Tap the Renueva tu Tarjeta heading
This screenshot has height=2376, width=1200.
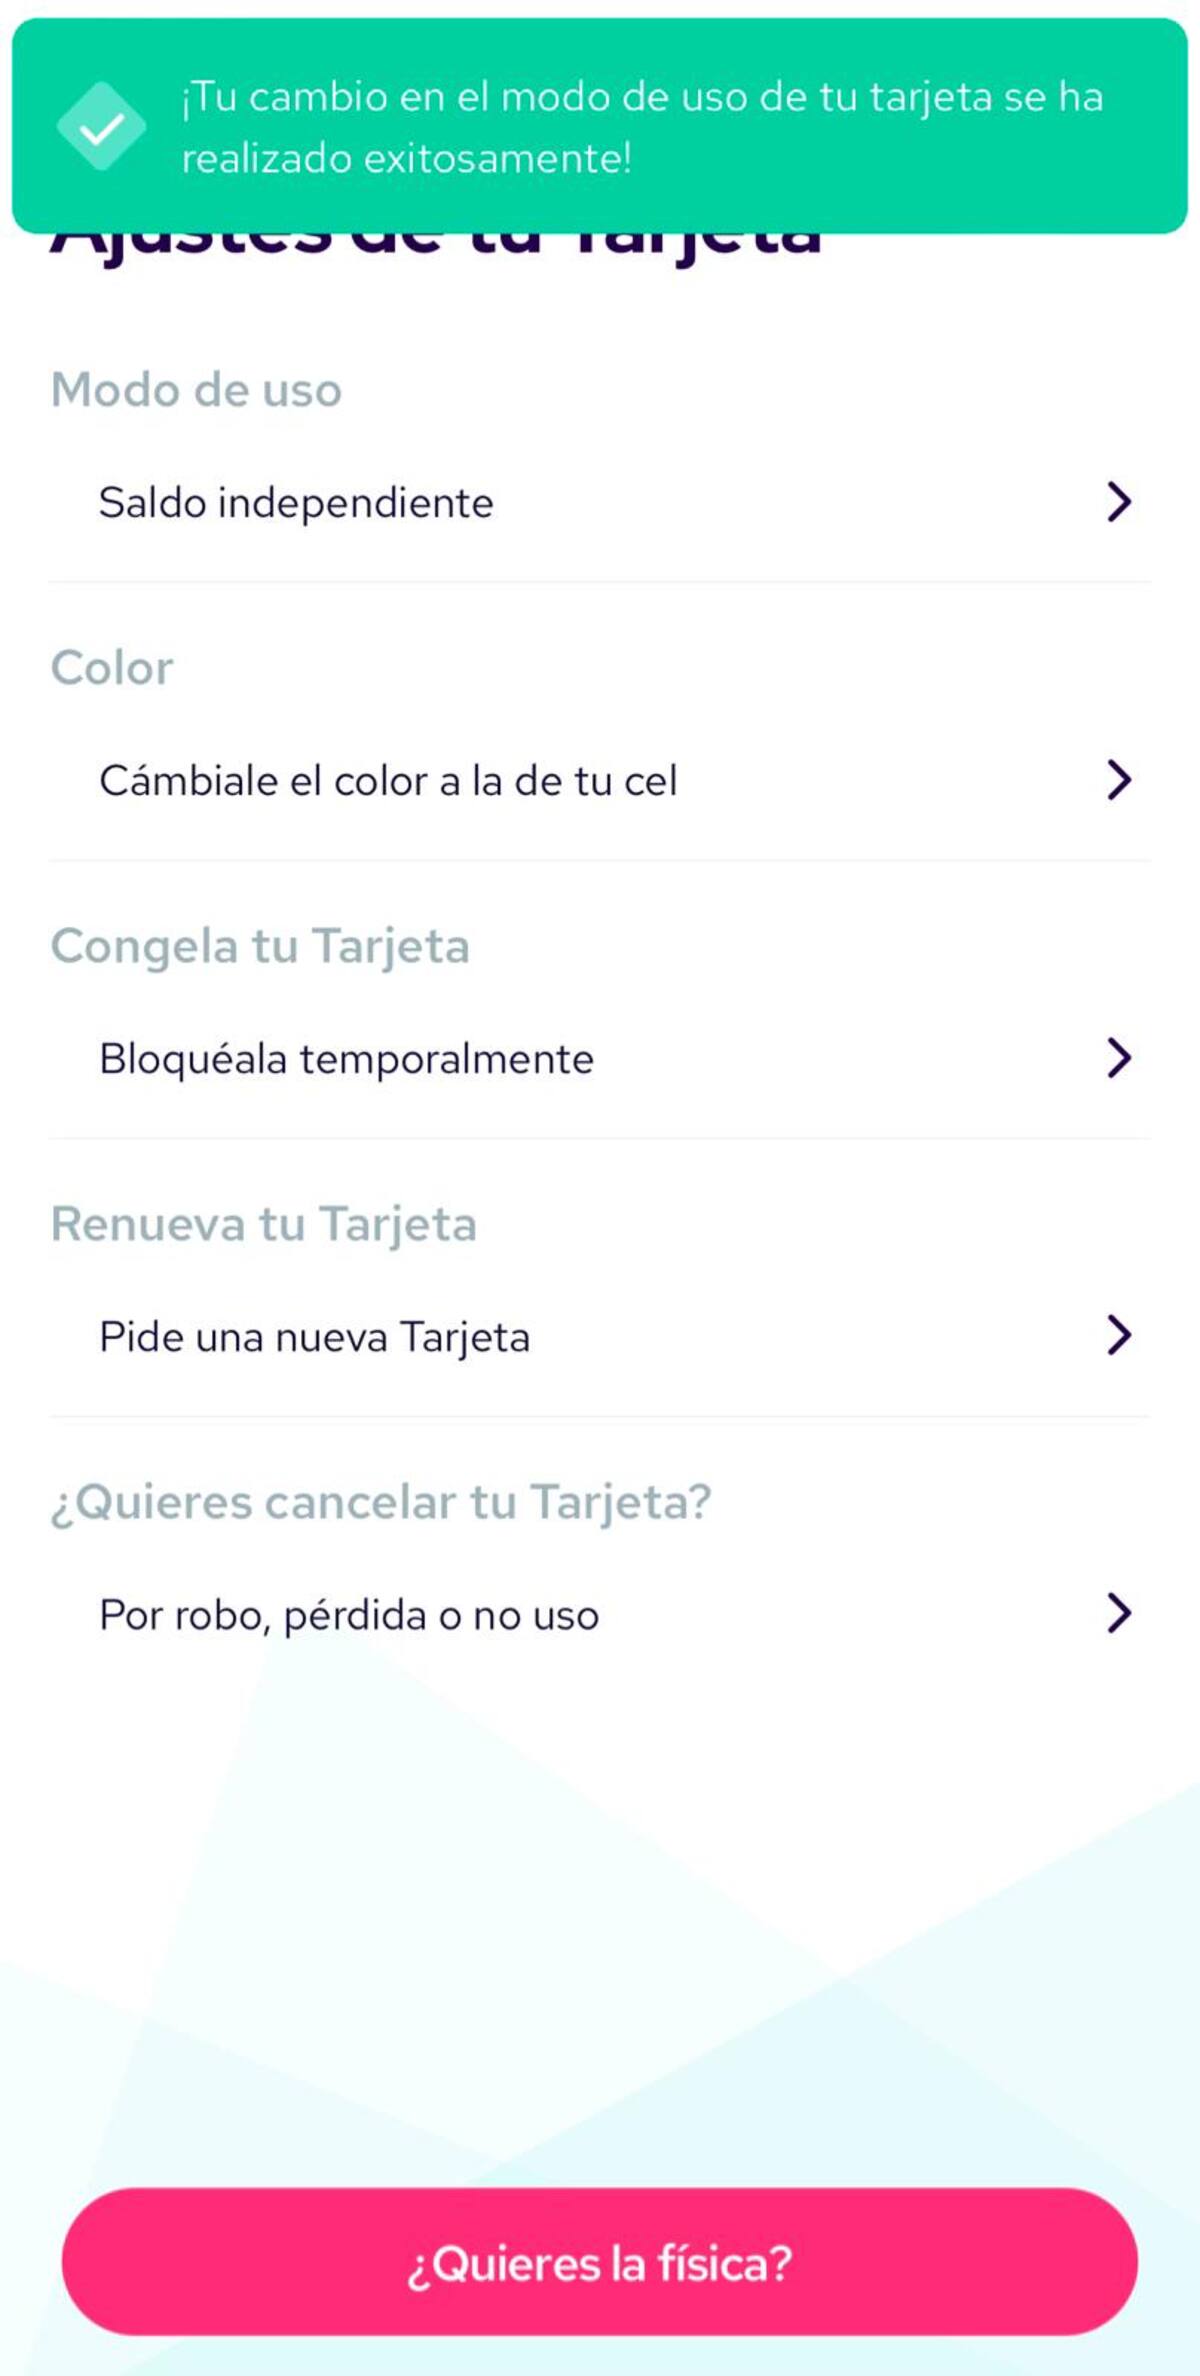point(263,1224)
